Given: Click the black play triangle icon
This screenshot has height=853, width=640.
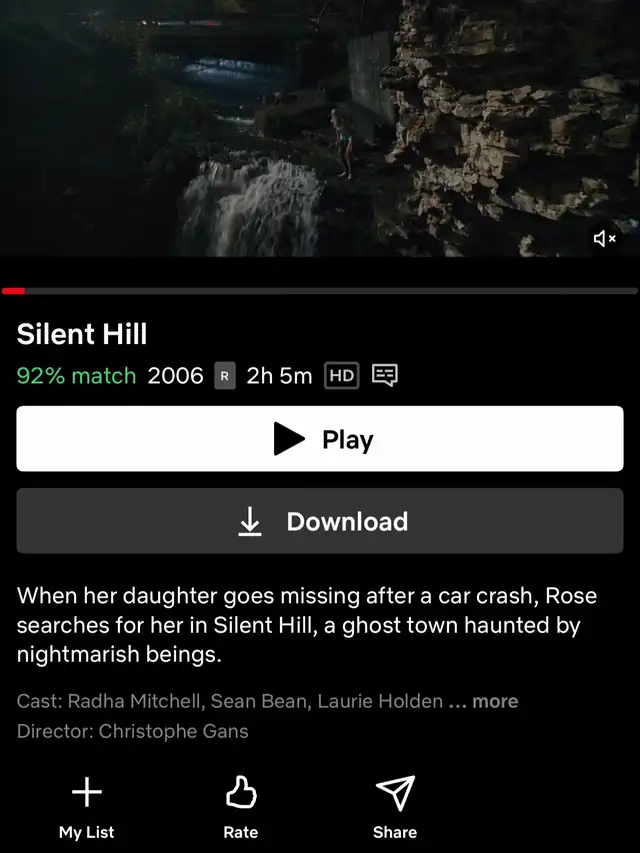Looking at the screenshot, I should pos(289,438).
